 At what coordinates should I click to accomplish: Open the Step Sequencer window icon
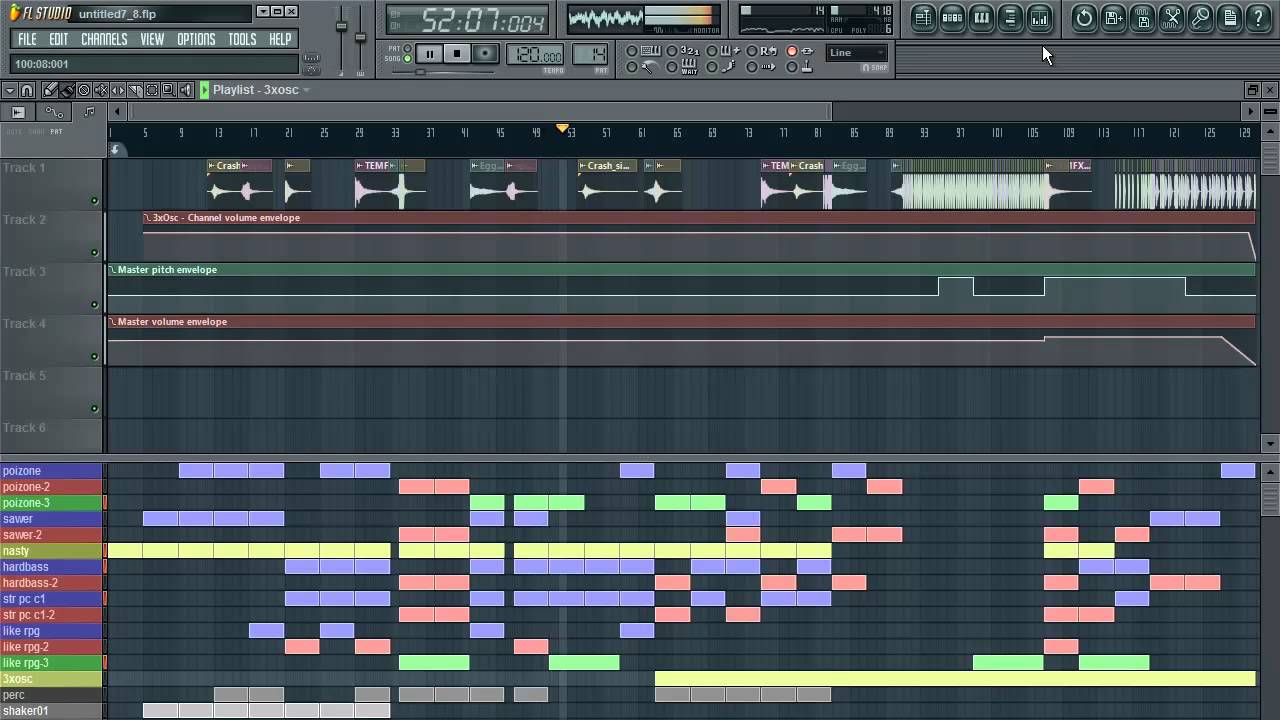pos(952,17)
